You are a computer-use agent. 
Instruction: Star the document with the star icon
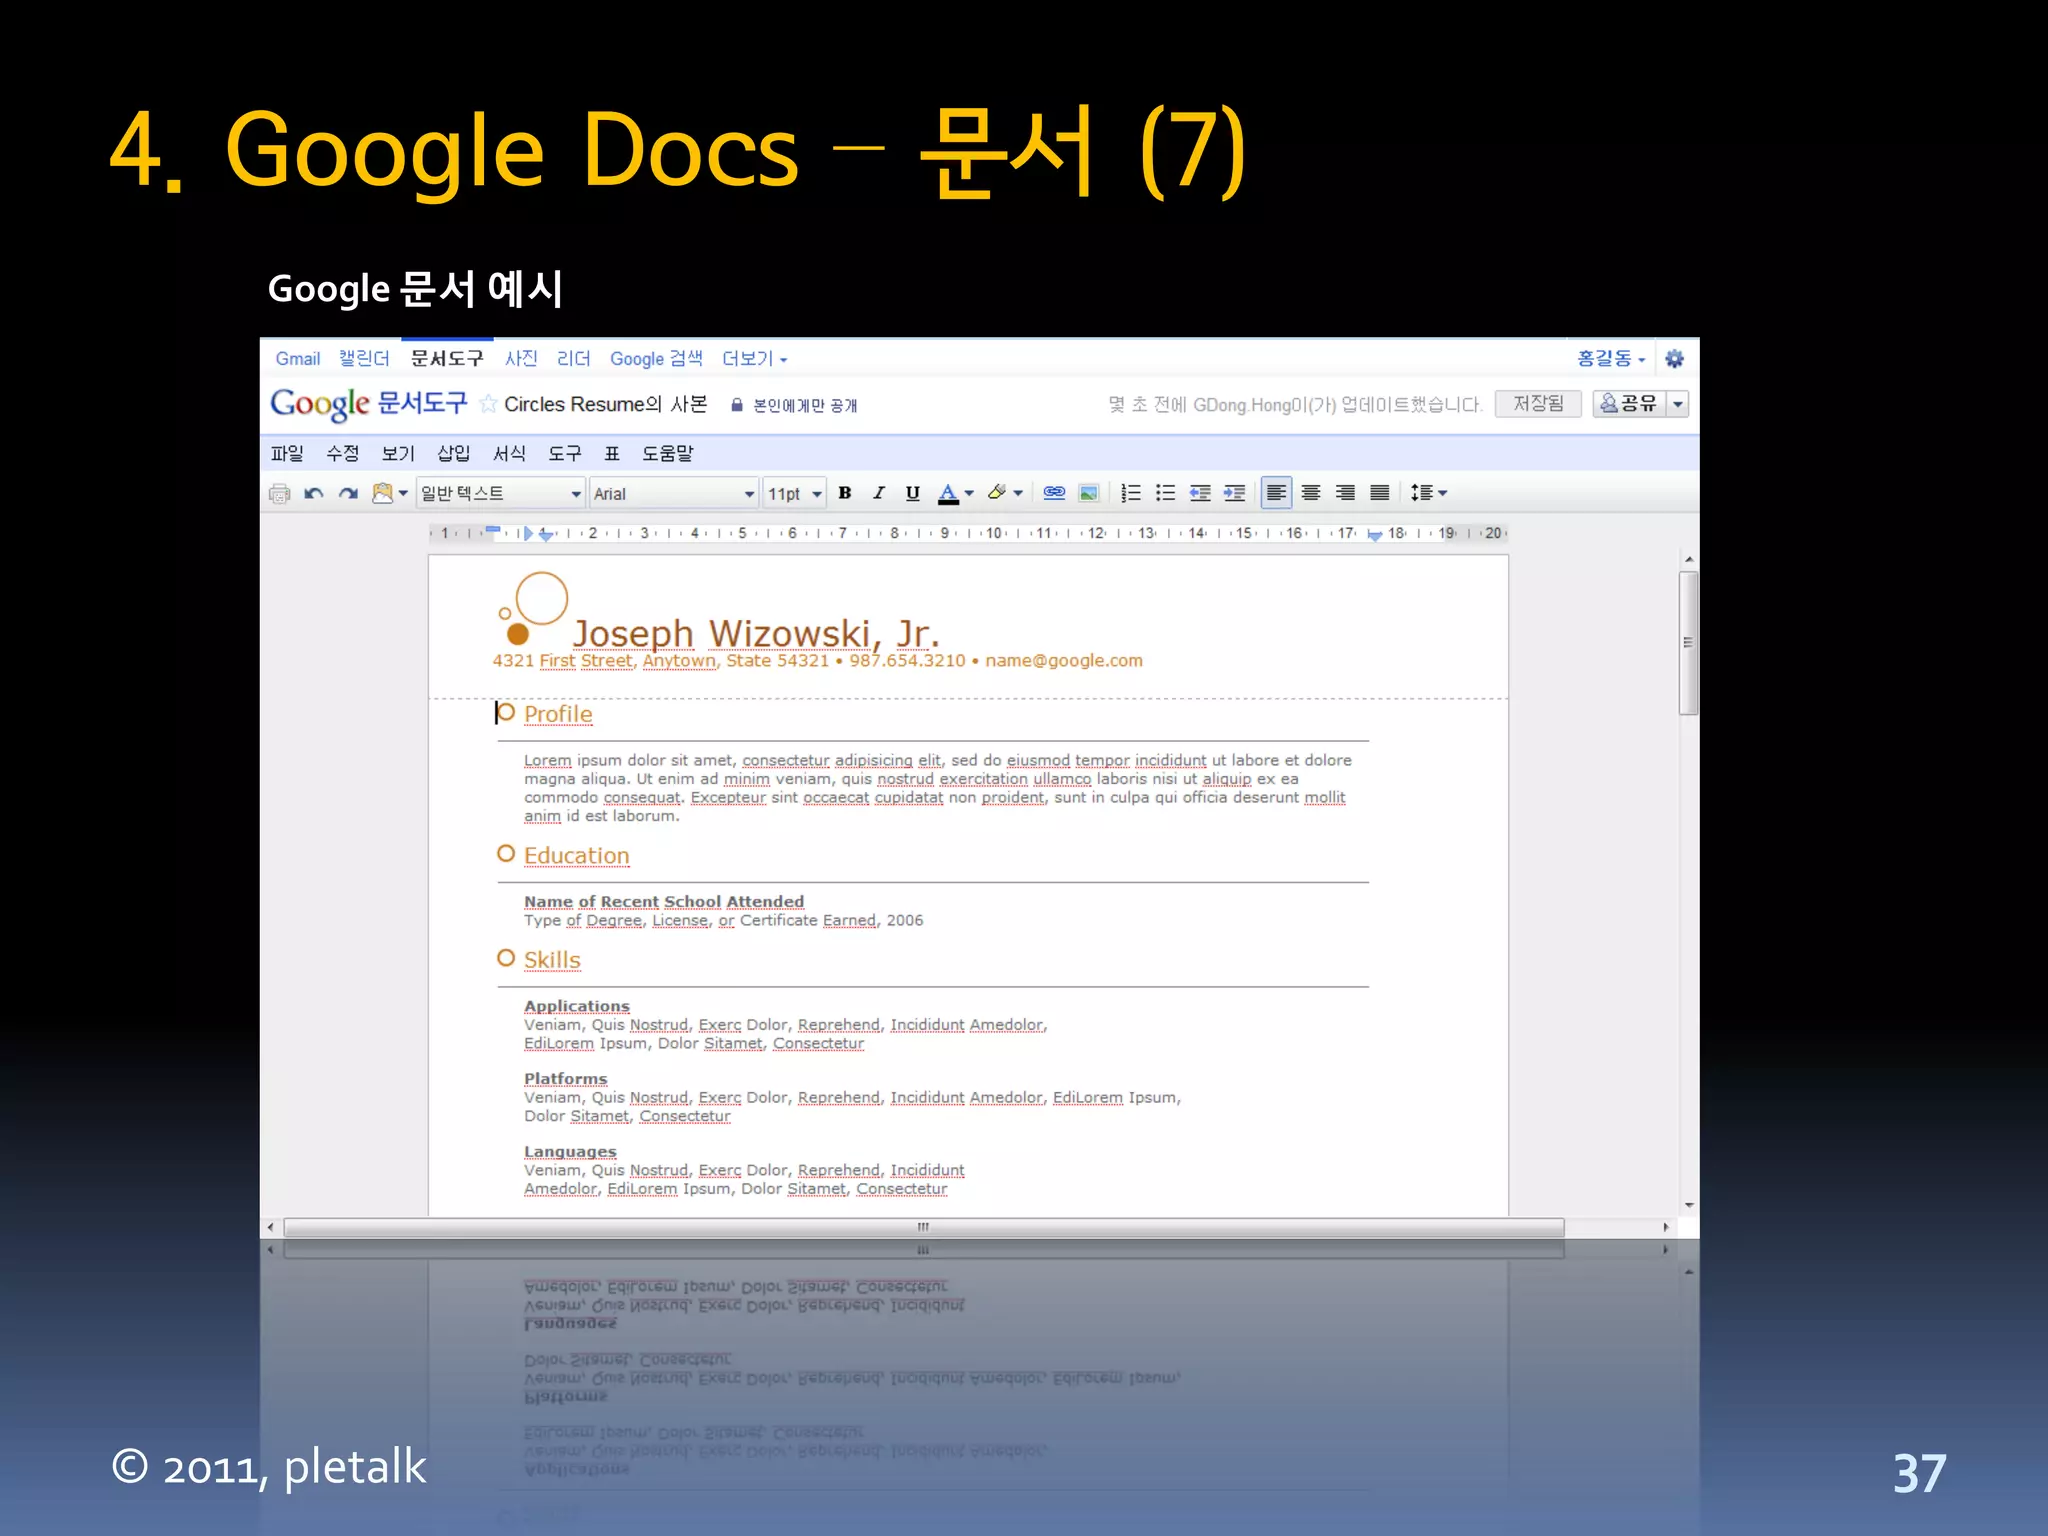click(488, 404)
